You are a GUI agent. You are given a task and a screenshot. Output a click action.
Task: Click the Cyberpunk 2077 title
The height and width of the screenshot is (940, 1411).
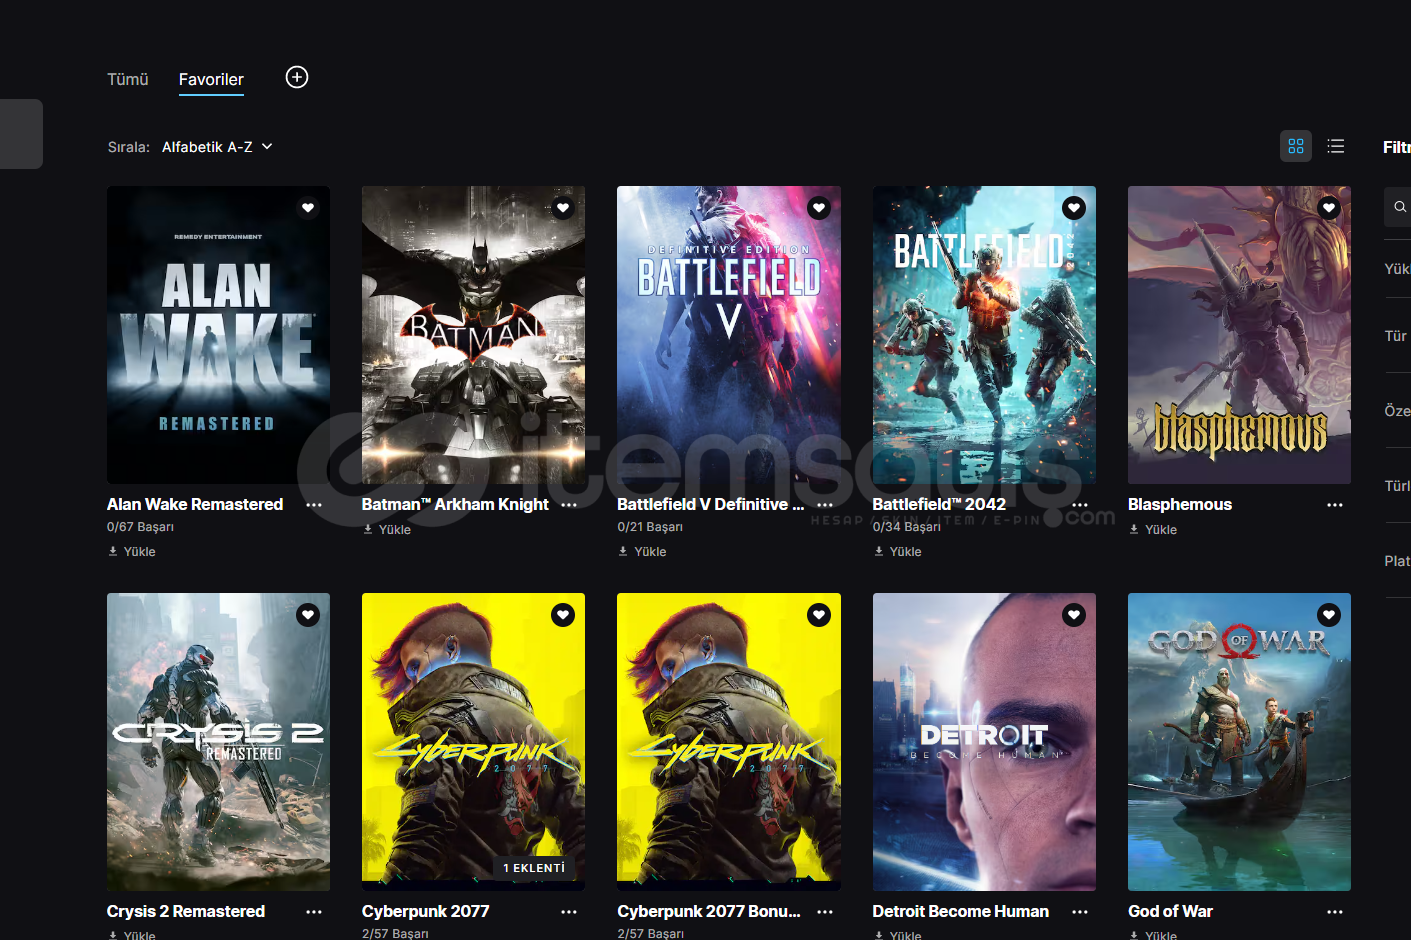coord(426,911)
